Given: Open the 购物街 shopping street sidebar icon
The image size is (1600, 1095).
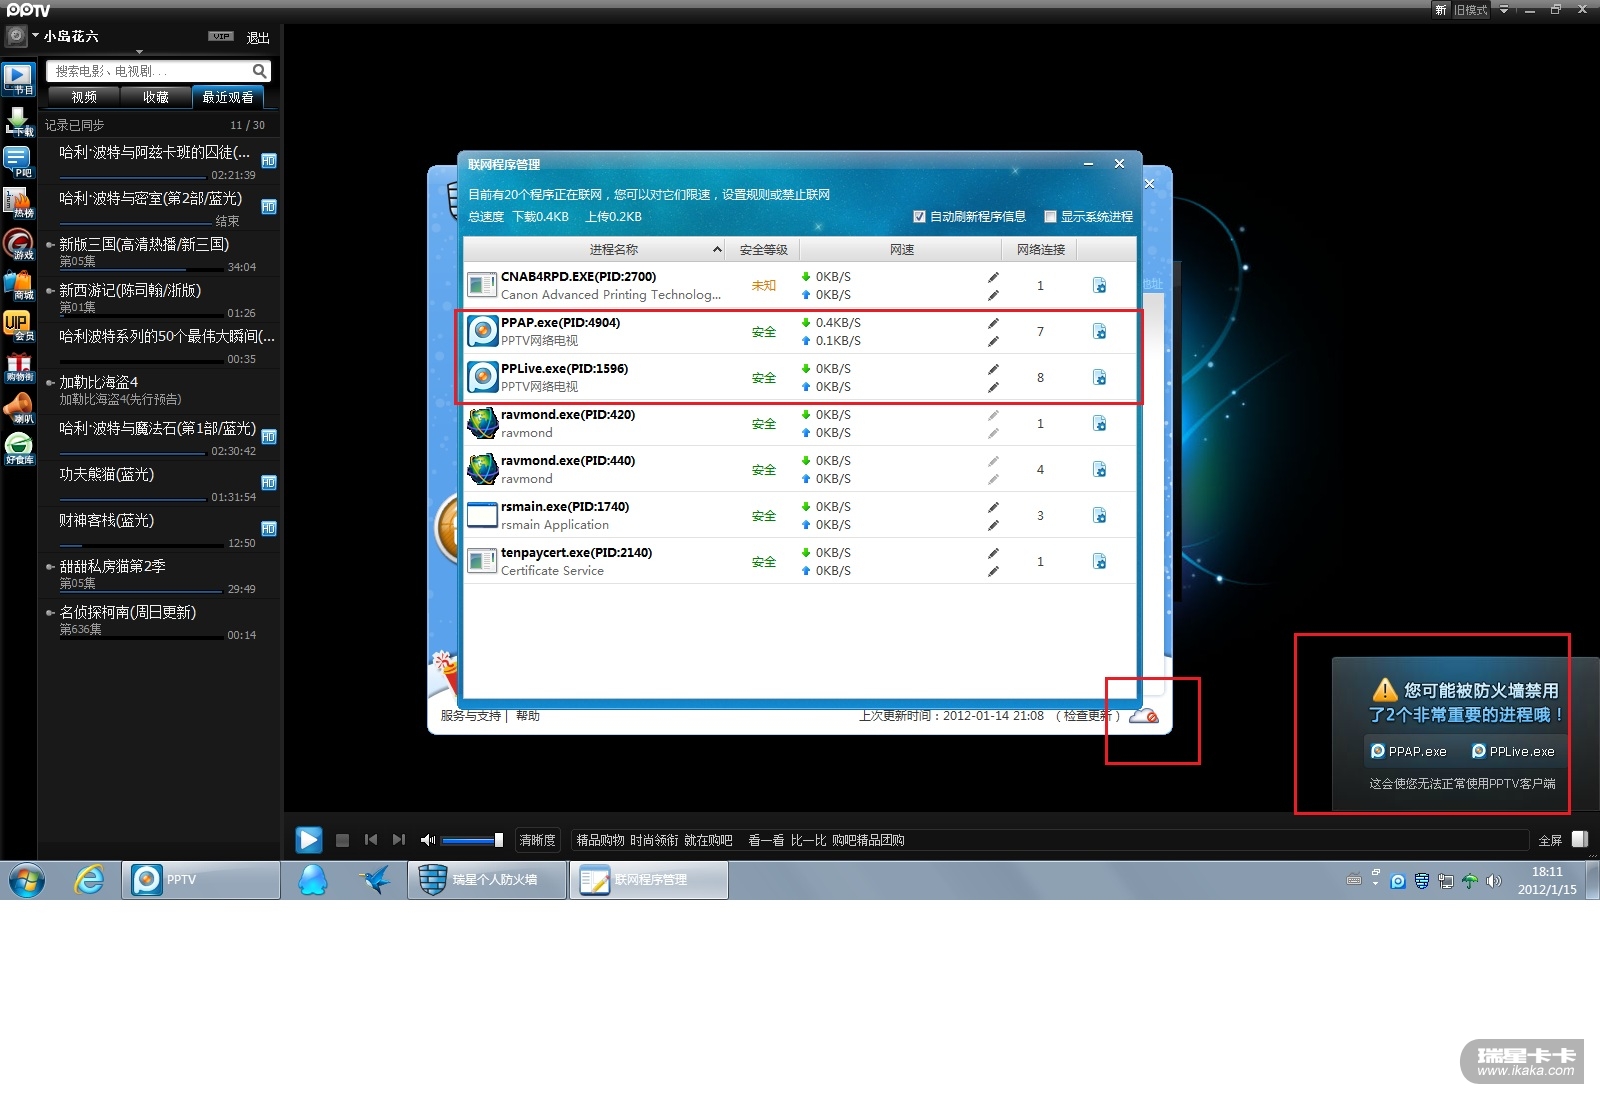Looking at the screenshot, I should click(18, 367).
